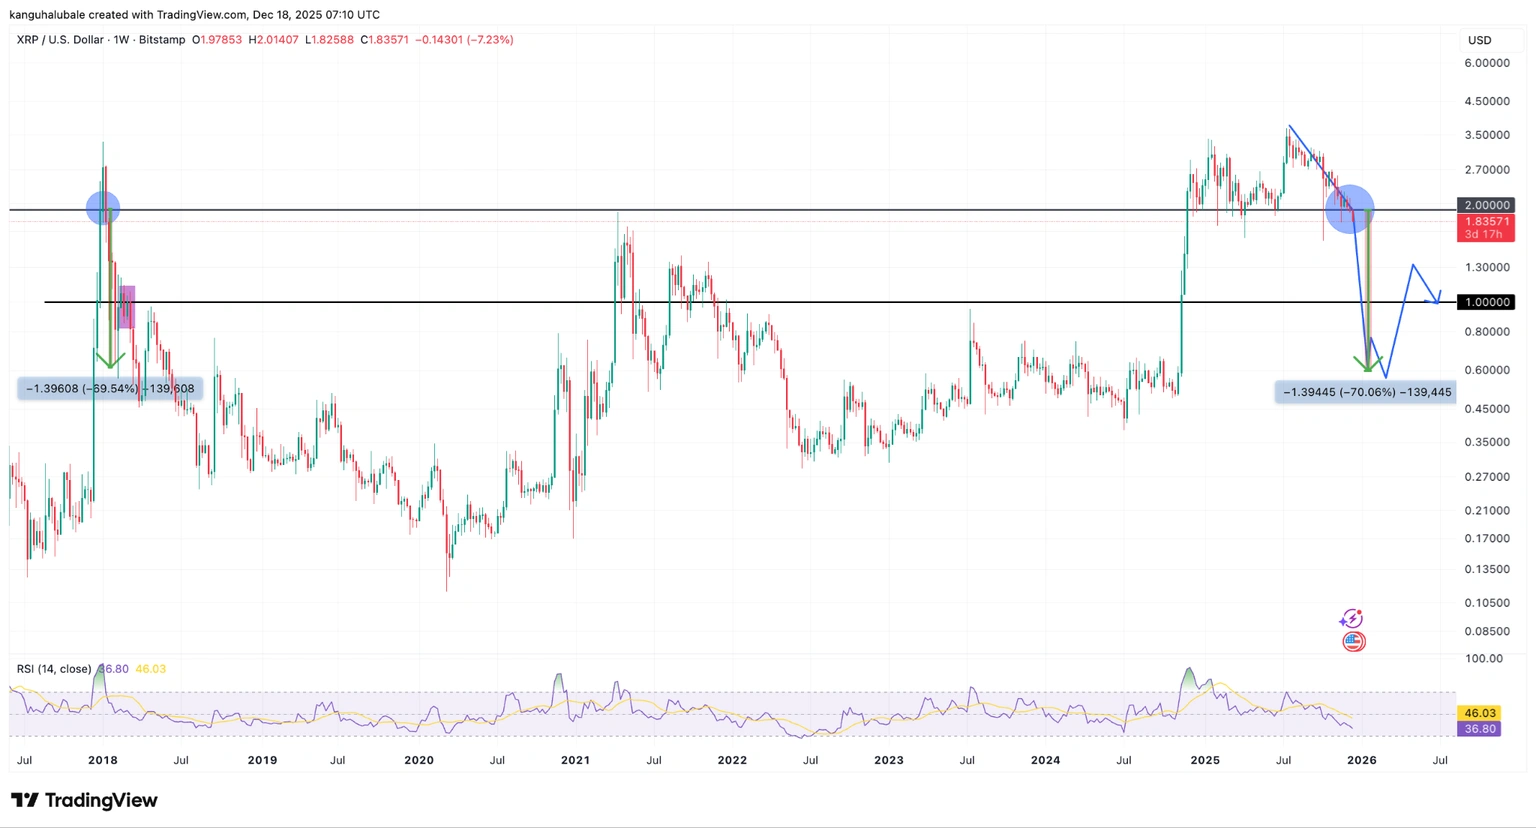Click the 2026 label on the time axis
The width and height of the screenshot is (1536, 828).
point(1361,760)
